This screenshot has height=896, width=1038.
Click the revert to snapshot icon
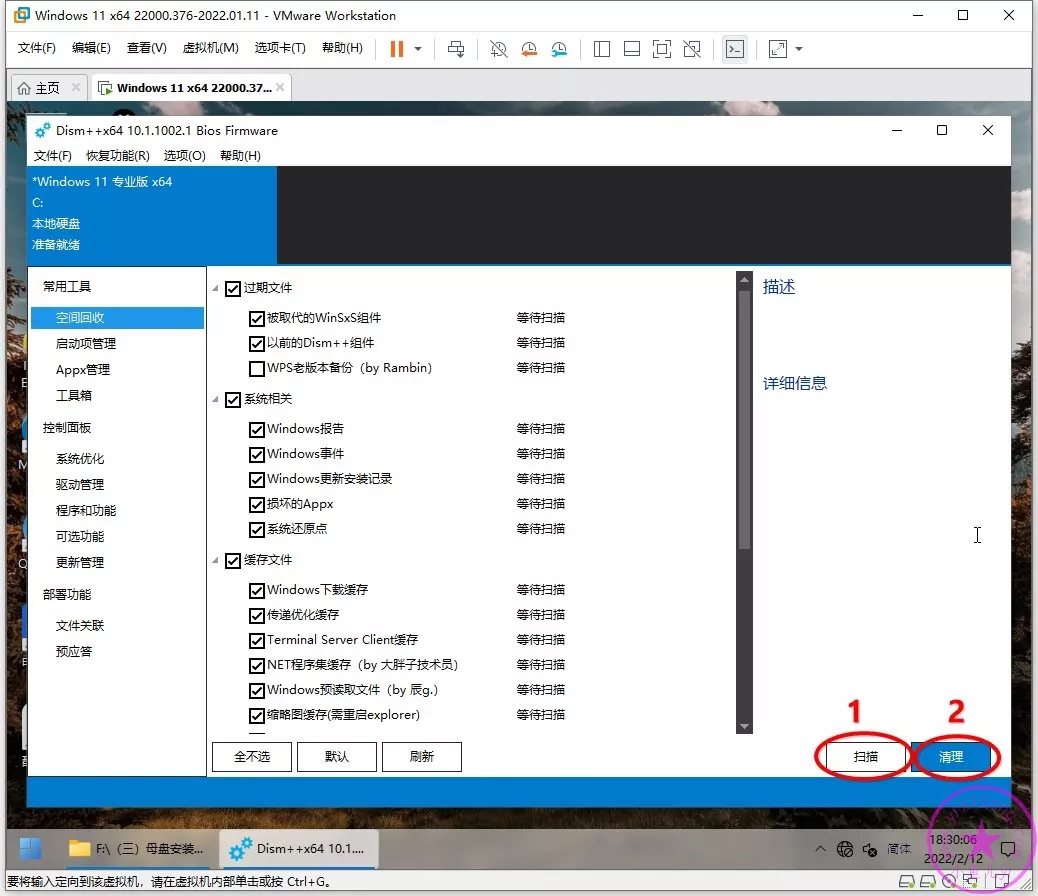528,49
